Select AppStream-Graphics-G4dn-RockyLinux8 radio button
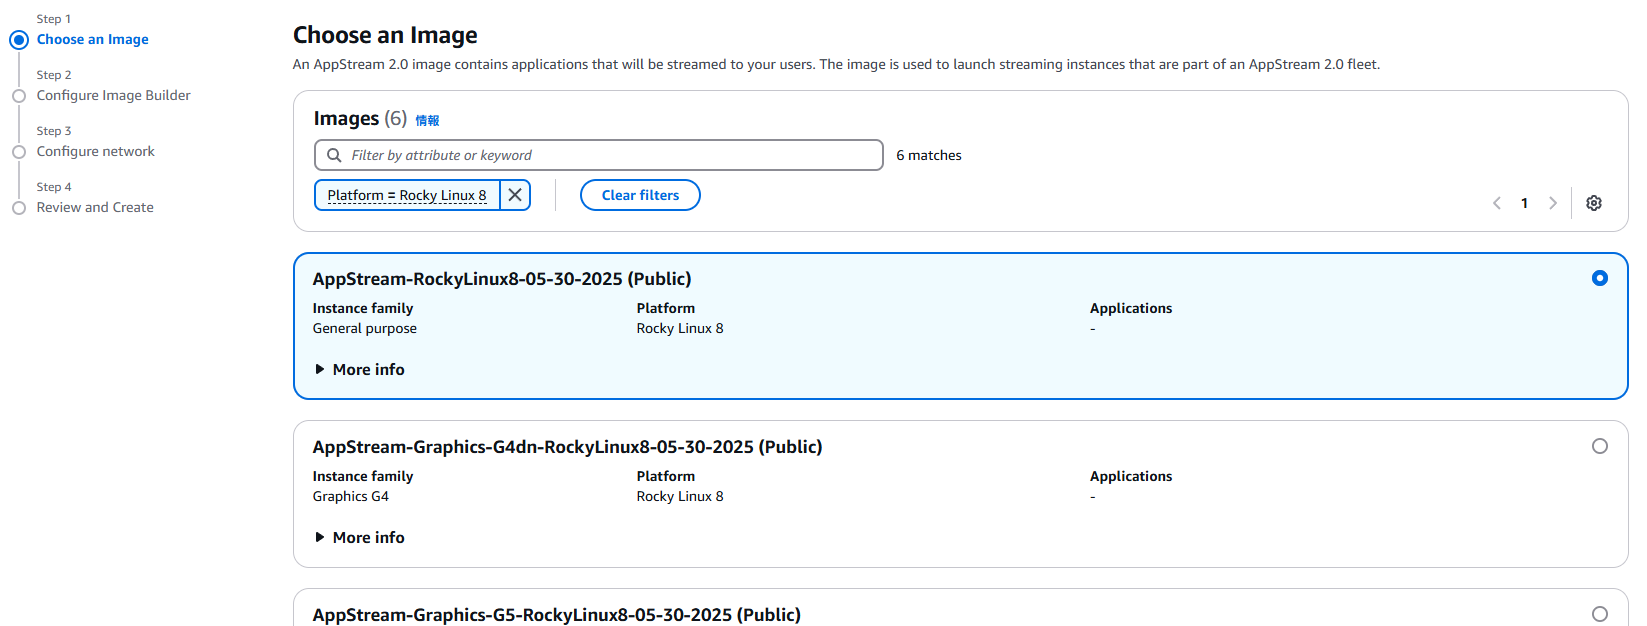Screen dimensions: 1647x626 click(x=1600, y=446)
